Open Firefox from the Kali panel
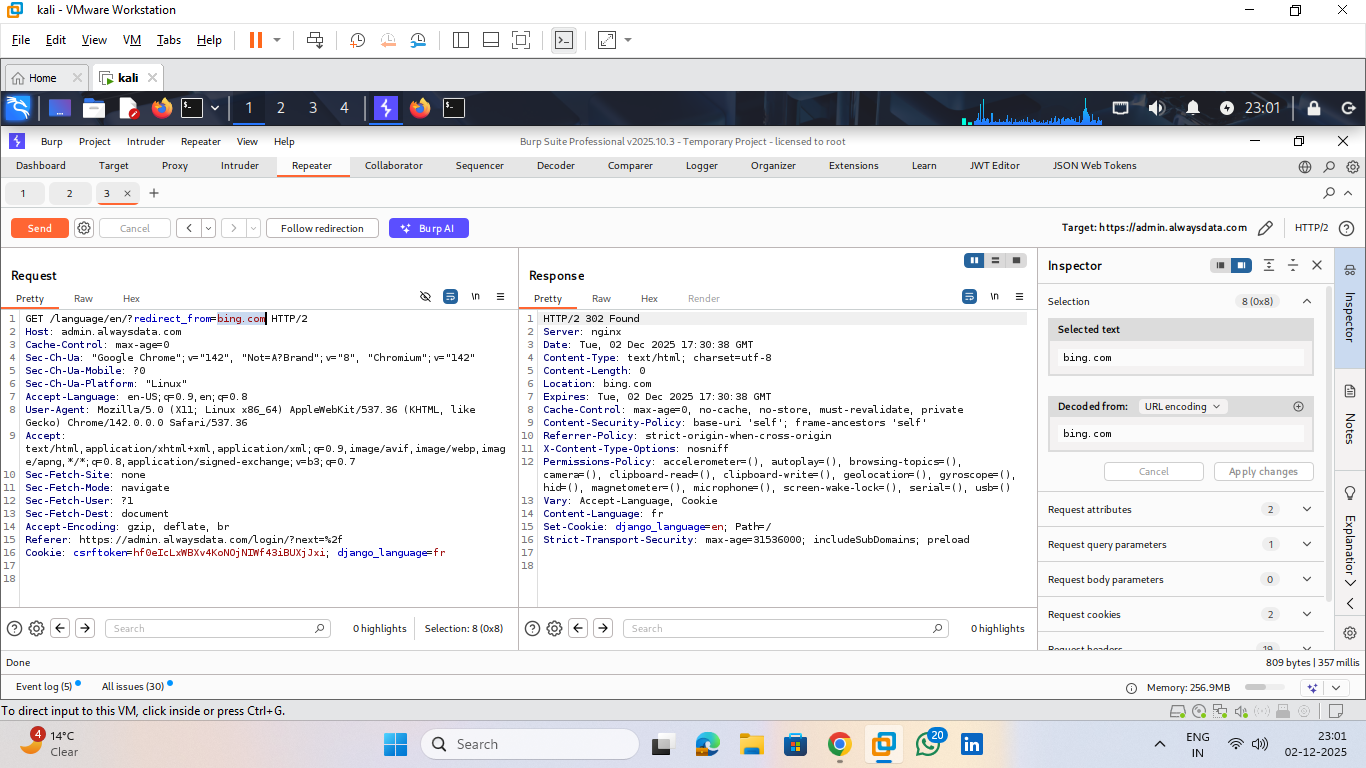 (162, 108)
